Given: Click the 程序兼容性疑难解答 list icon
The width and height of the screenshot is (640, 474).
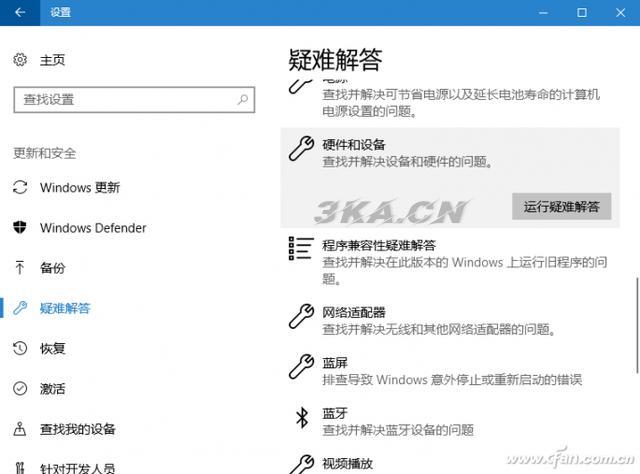Looking at the screenshot, I should click(301, 248).
